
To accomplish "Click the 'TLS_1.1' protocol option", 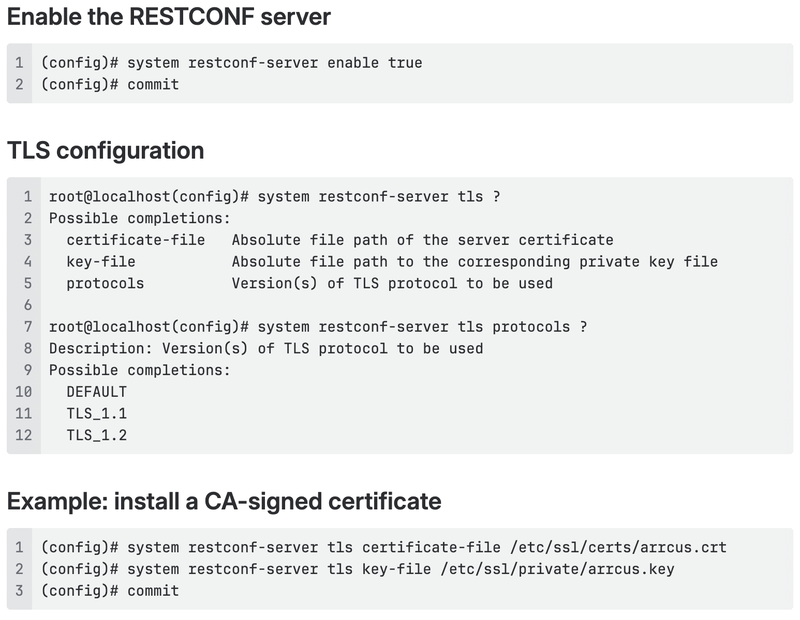I will 96,413.
